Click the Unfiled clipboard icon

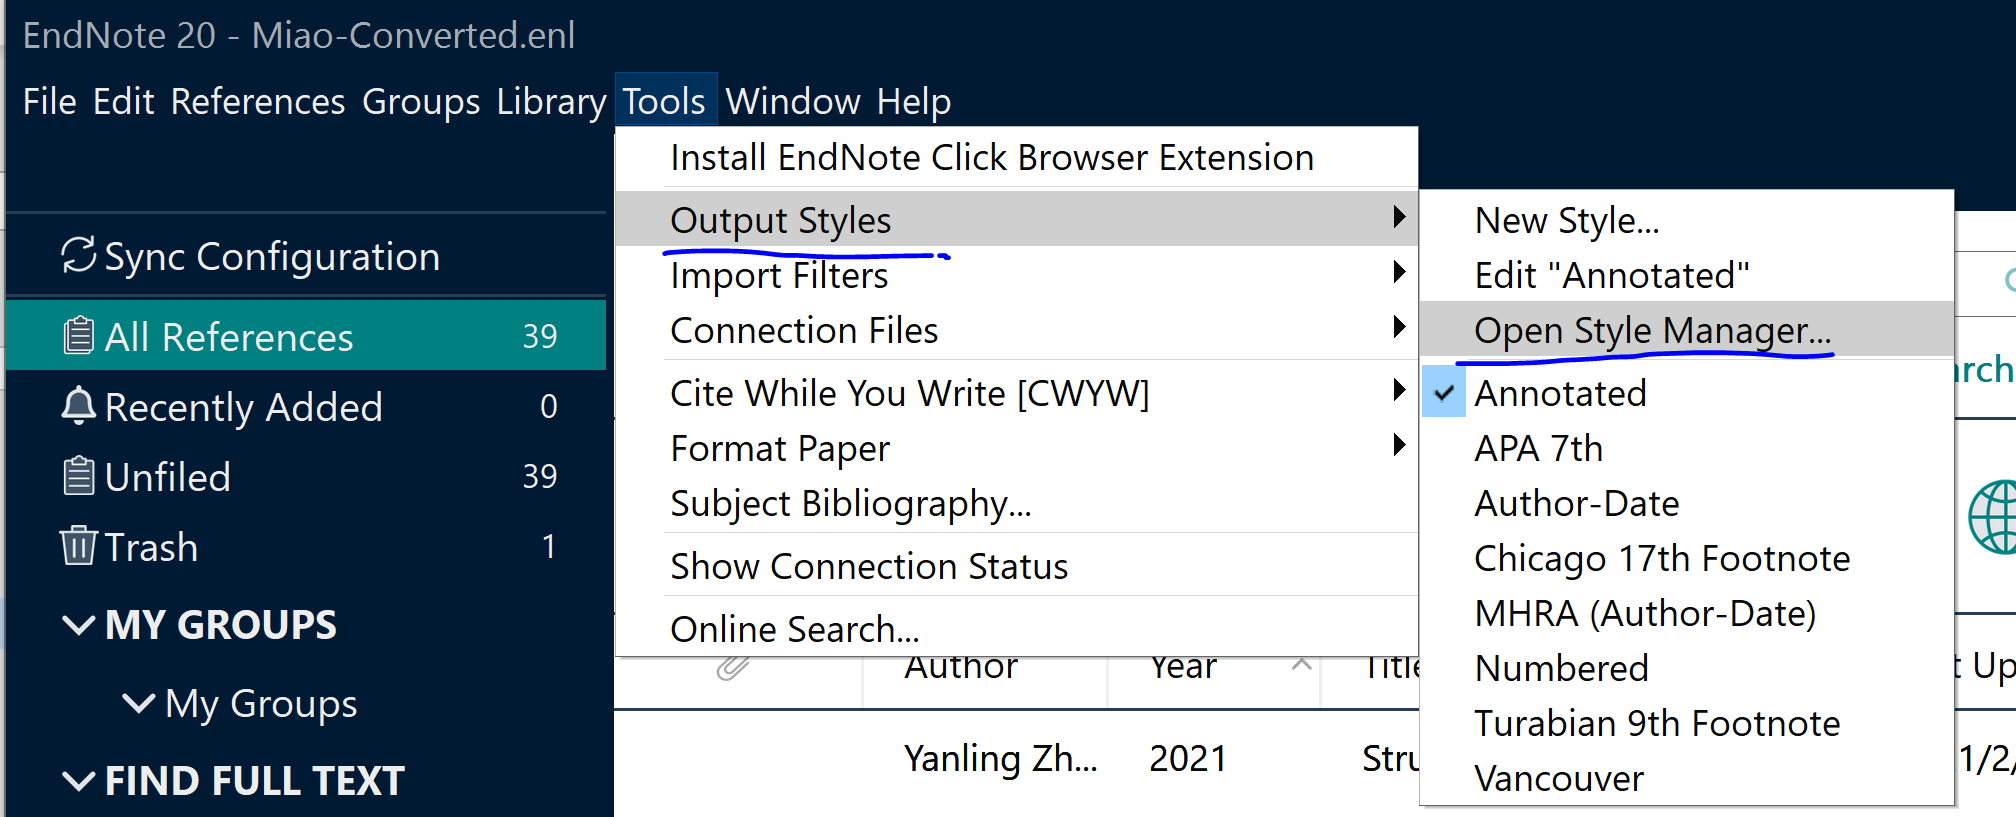pyautogui.click(x=78, y=476)
